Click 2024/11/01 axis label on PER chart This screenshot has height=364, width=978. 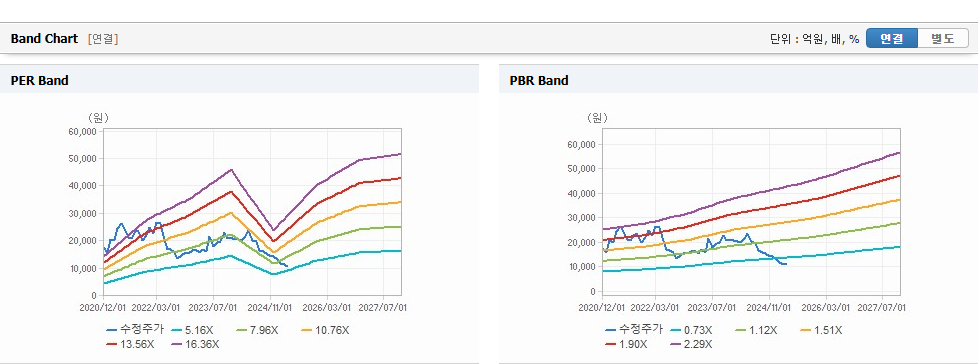(x=271, y=307)
